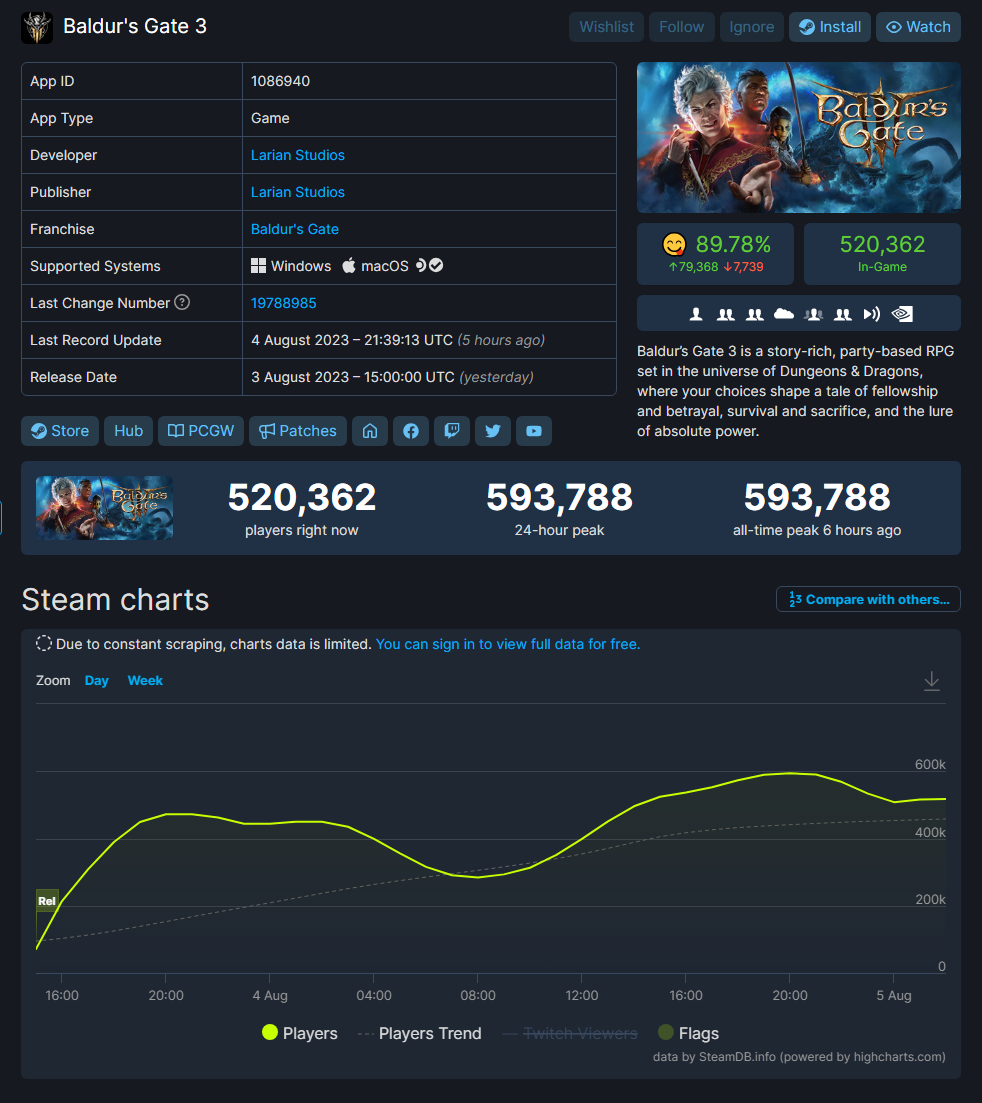982x1103 pixels.
Task: Set chart zoom to Week
Action: coord(145,680)
